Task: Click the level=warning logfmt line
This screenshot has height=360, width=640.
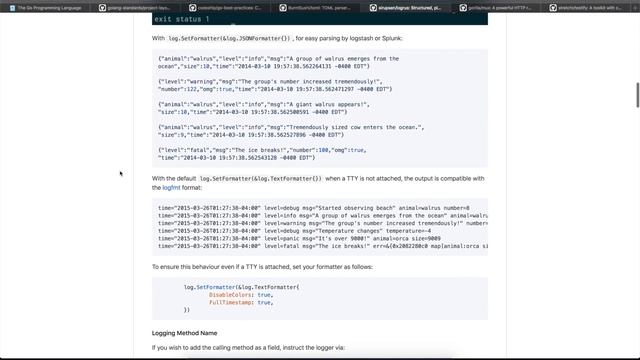Action: pyautogui.click(x=323, y=223)
